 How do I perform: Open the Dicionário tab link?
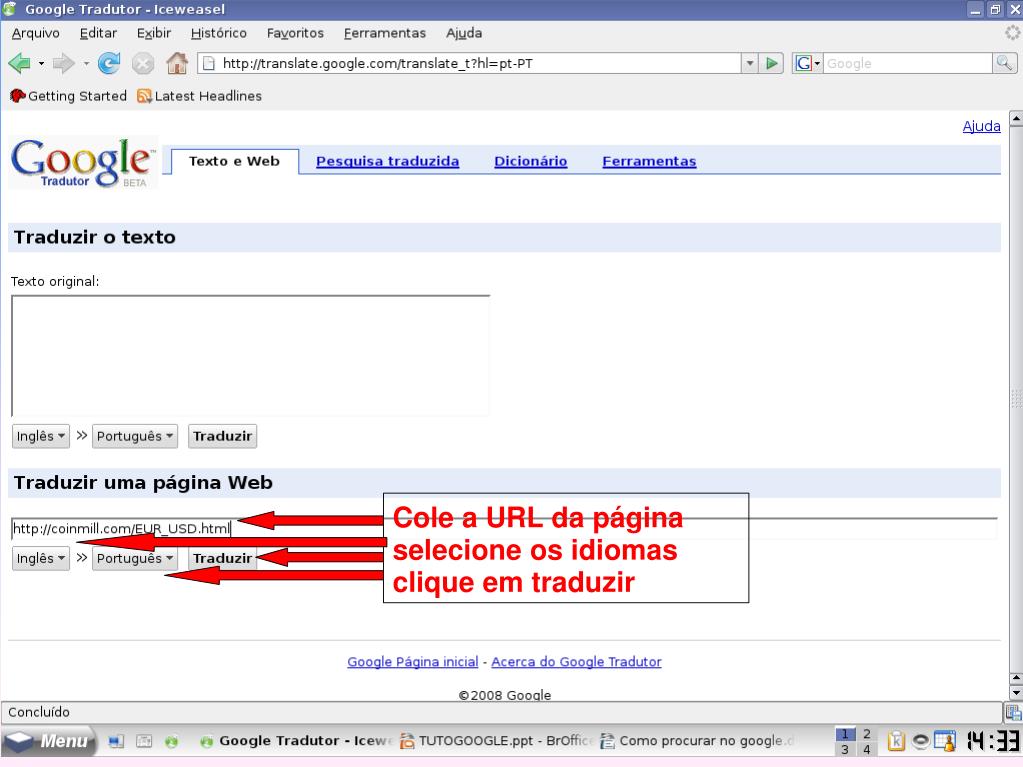pos(530,161)
